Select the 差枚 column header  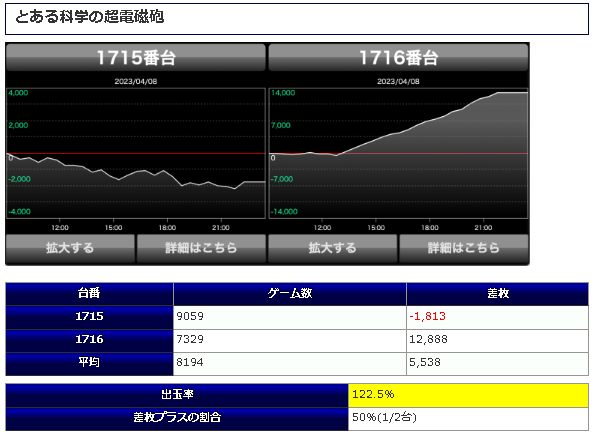click(x=497, y=294)
